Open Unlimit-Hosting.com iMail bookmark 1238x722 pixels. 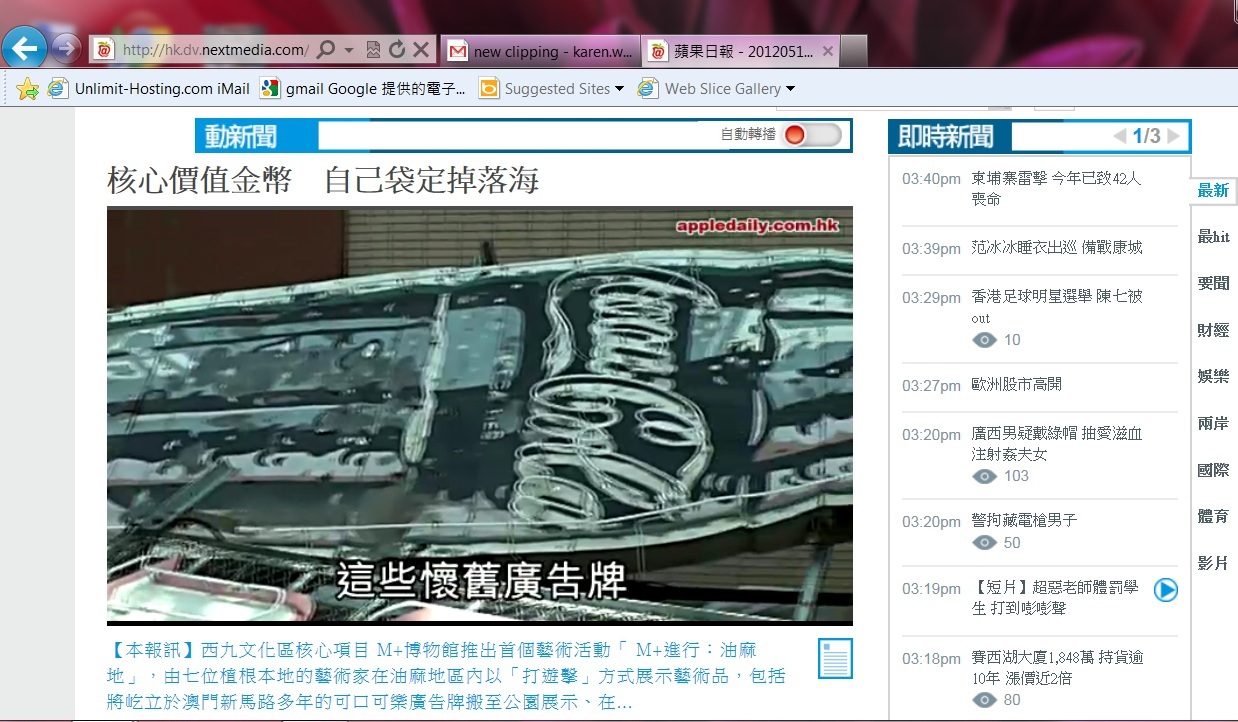(x=161, y=89)
